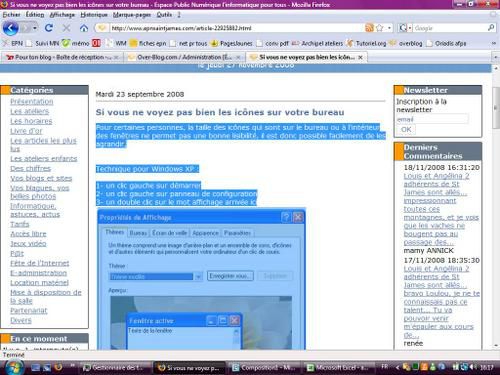Open the Marque-pages menu
This screenshot has width=500, height=375.
(x=132, y=15)
